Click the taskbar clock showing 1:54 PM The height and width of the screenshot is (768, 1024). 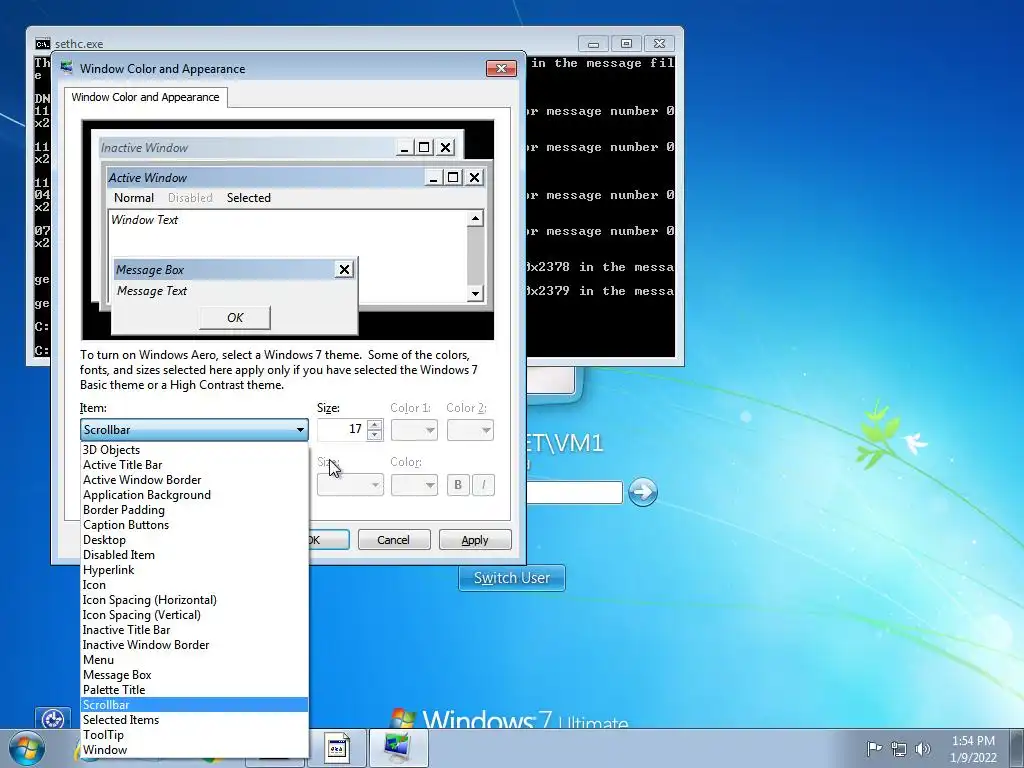[973, 749]
